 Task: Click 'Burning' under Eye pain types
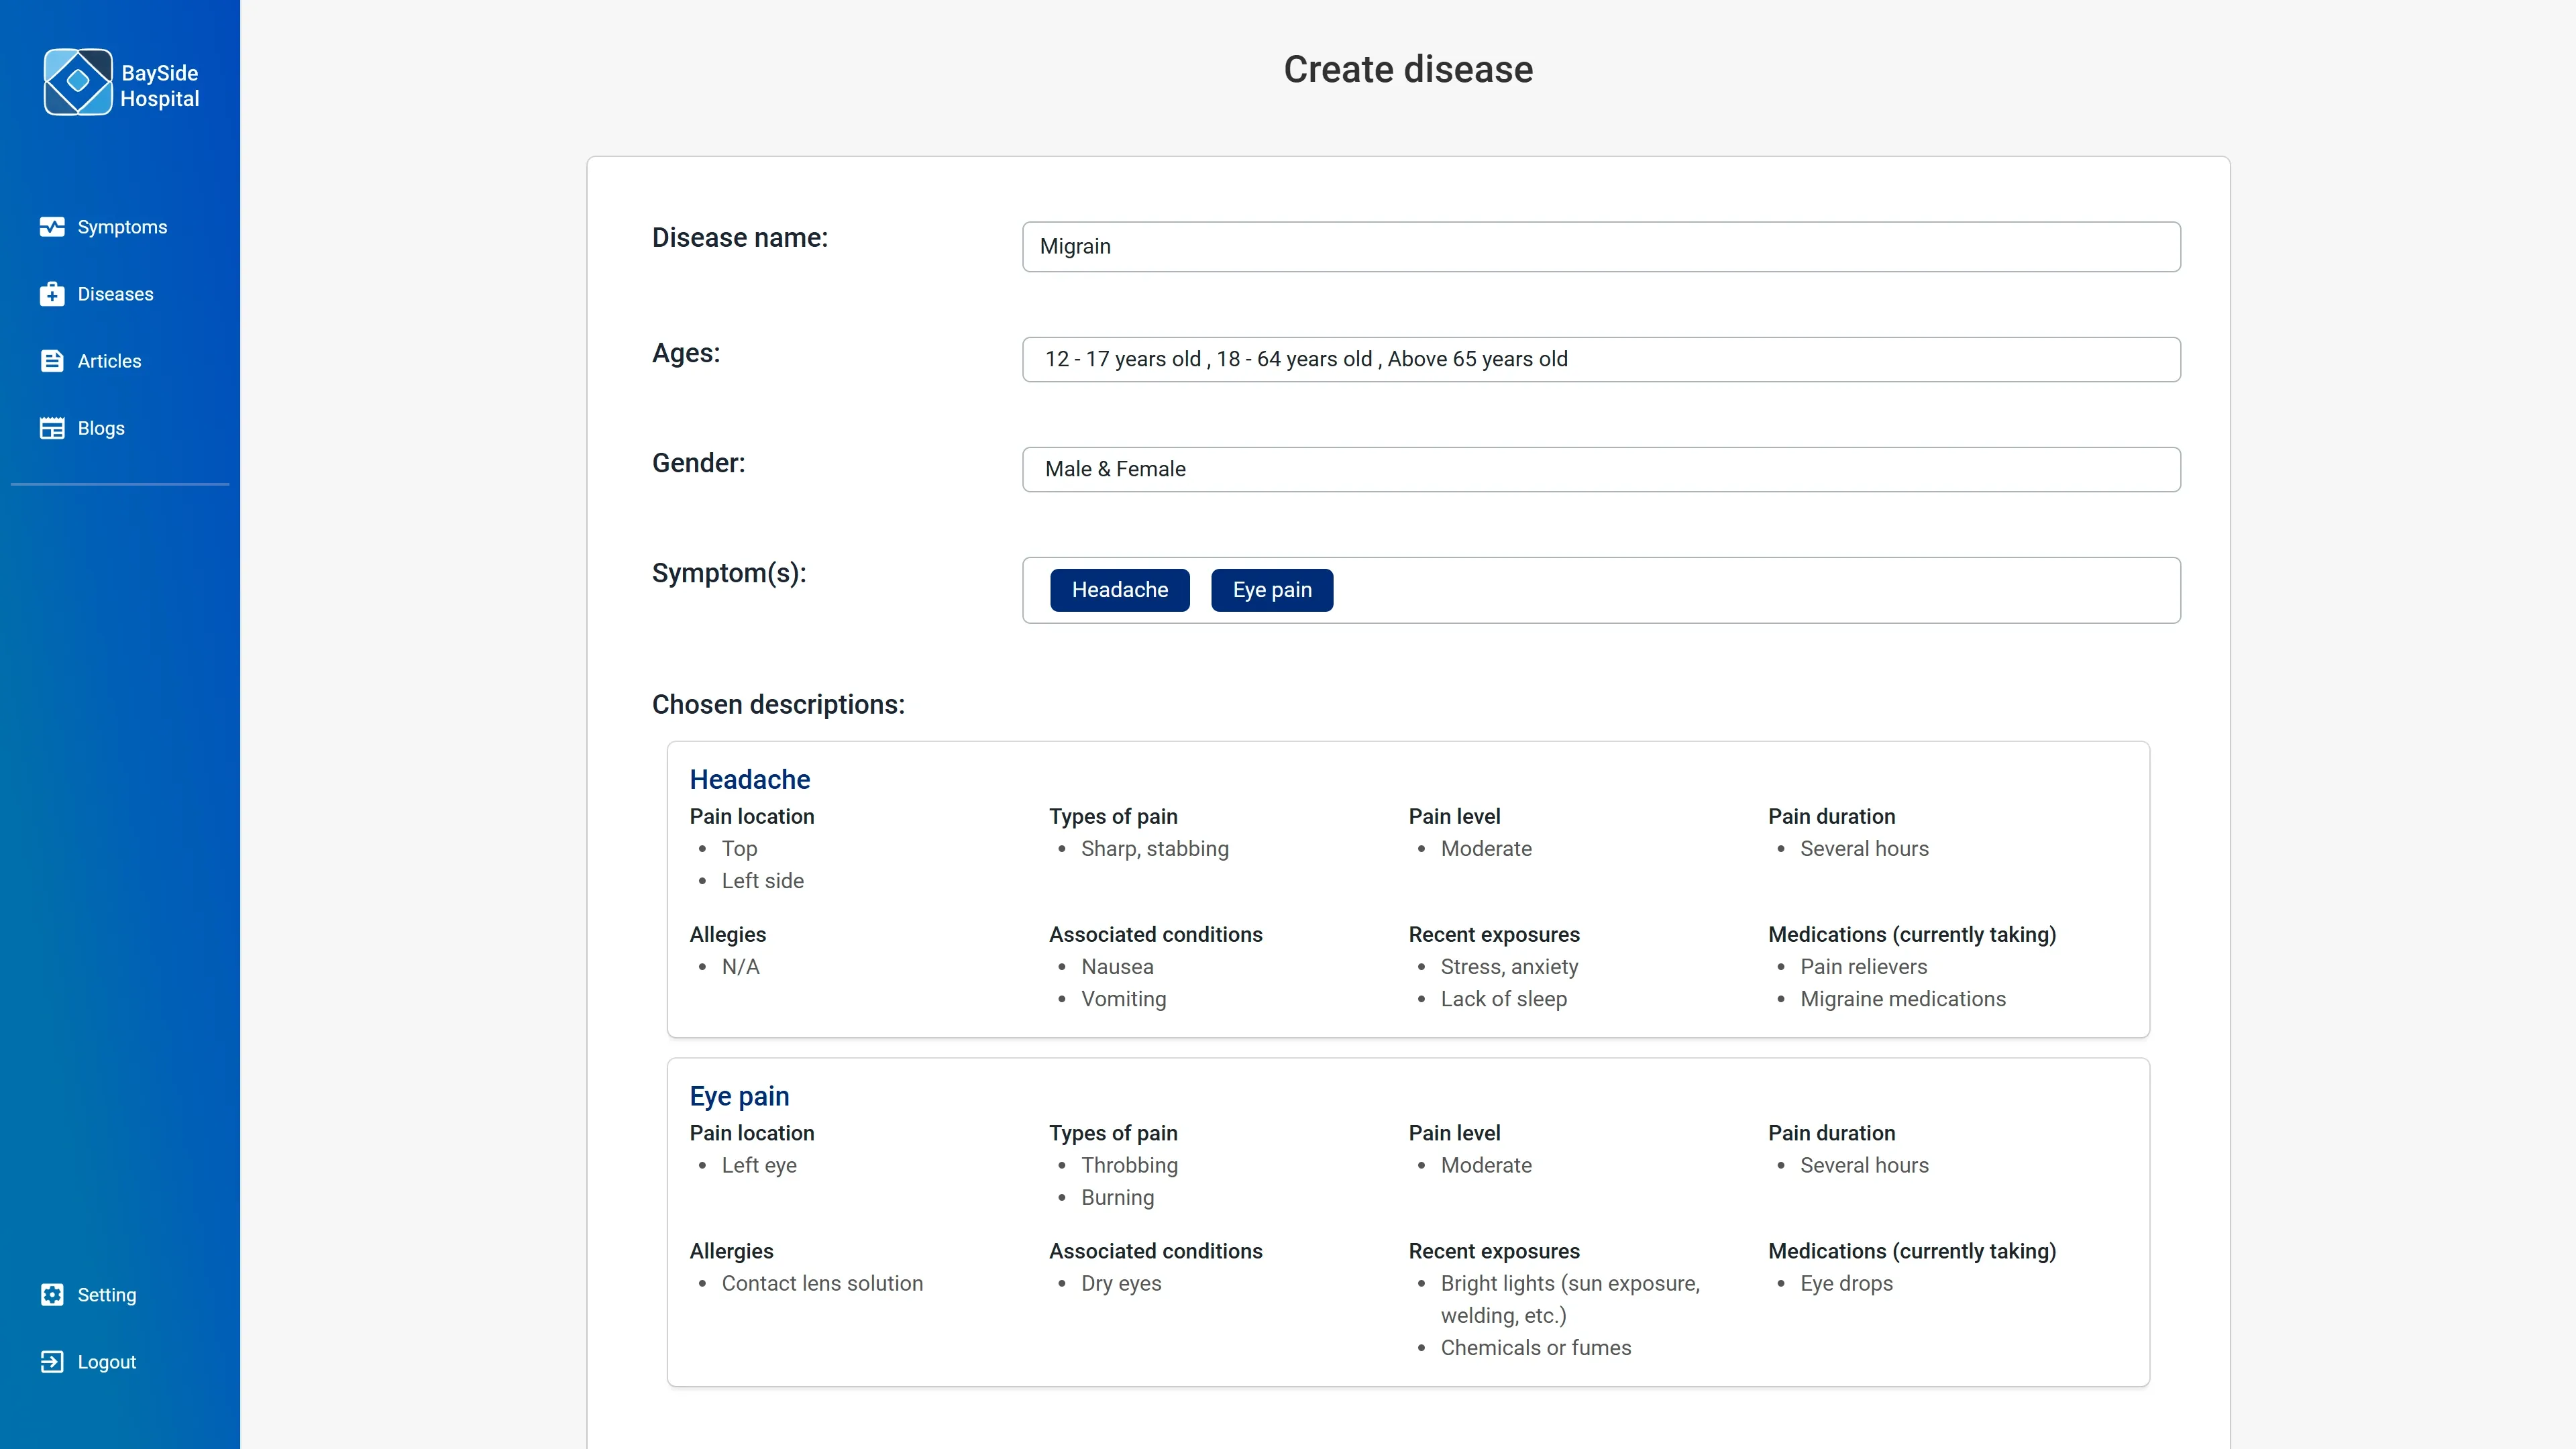click(x=1117, y=1198)
